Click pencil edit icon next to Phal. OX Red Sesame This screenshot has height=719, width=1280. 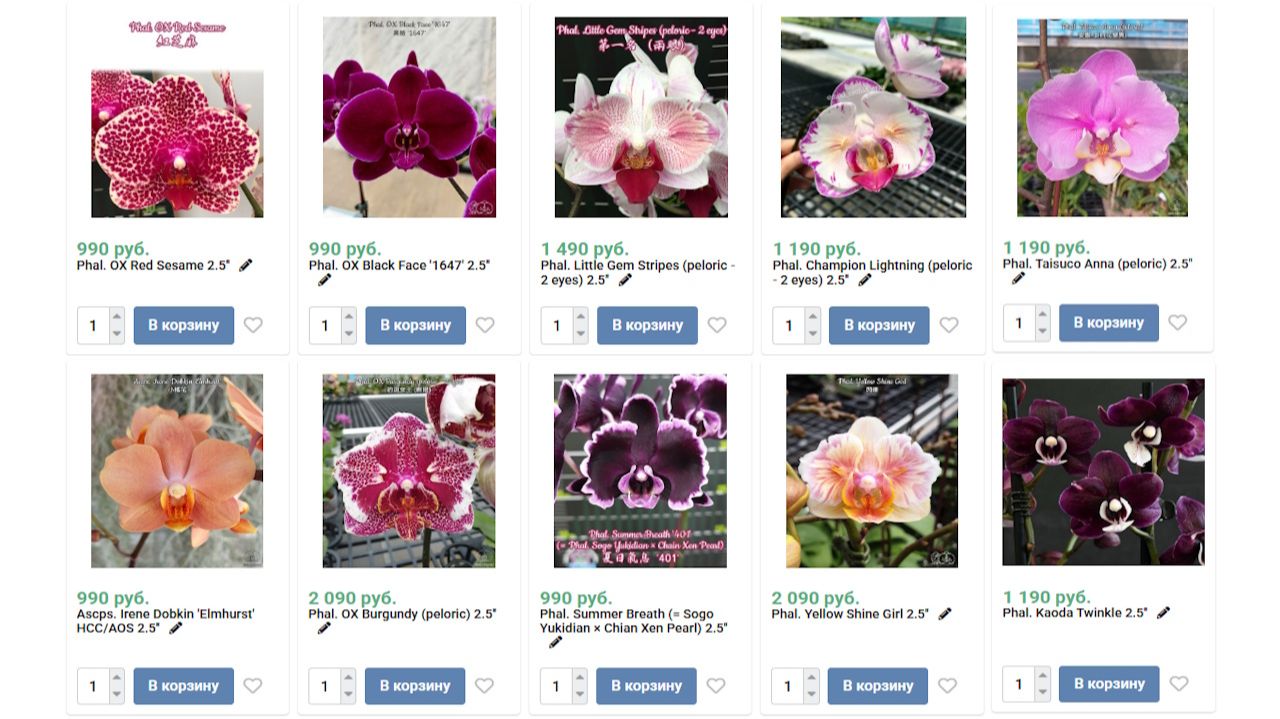[246, 265]
